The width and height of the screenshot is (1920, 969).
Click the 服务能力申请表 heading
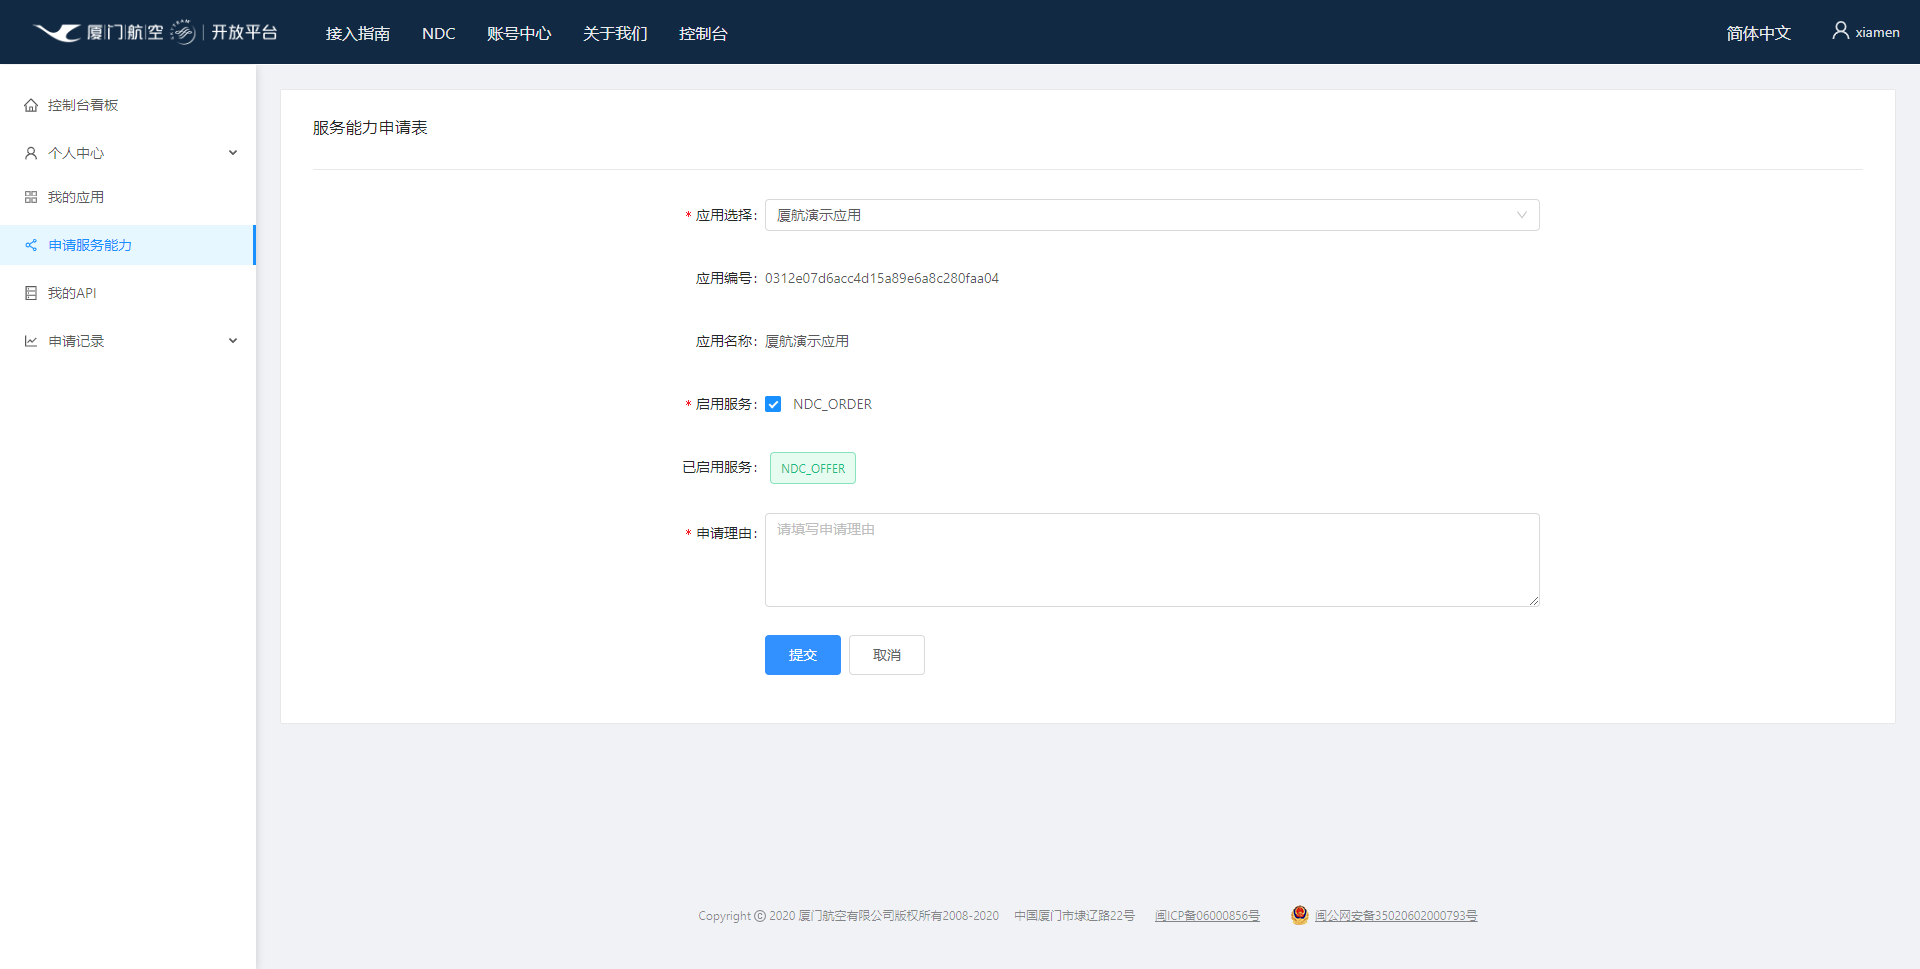click(370, 128)
